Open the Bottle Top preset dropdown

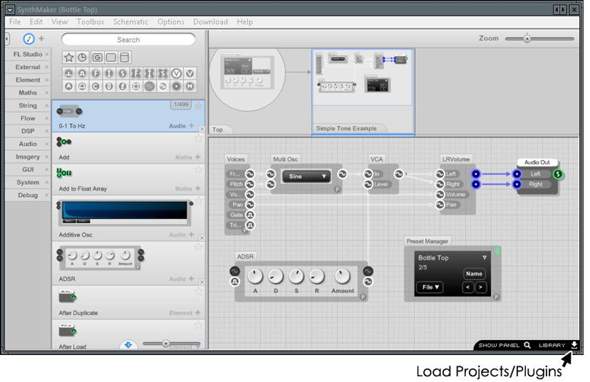click(x=484, y=258)
